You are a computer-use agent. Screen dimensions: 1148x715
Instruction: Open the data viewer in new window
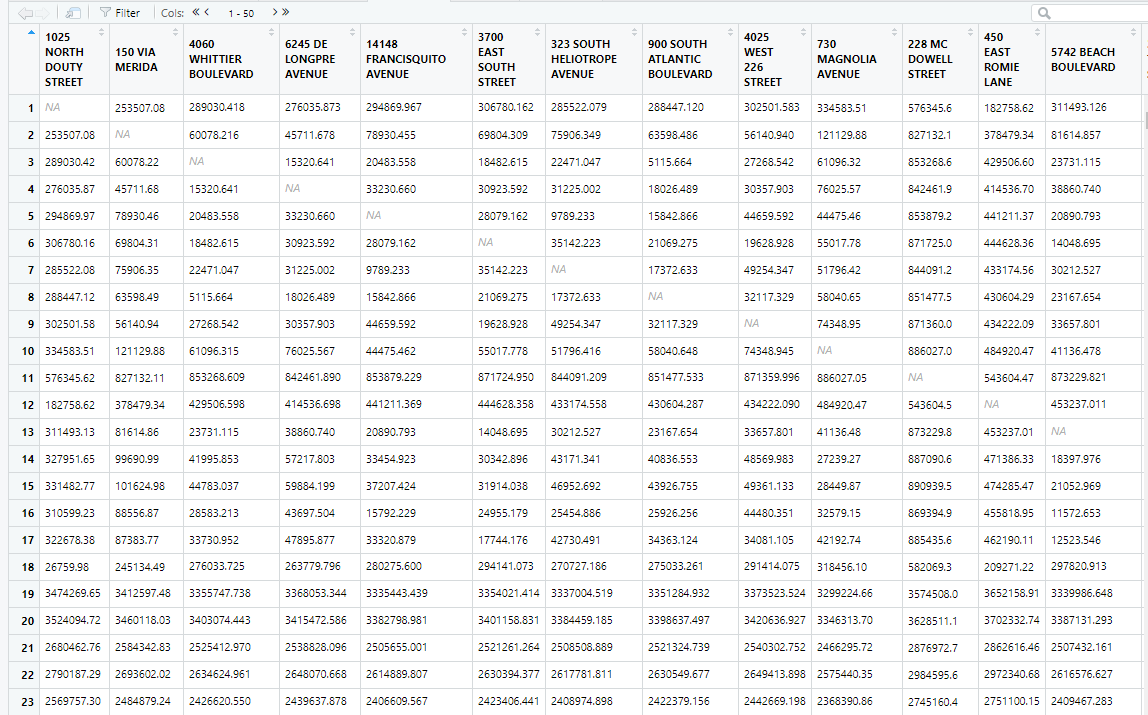click(72, 13)
